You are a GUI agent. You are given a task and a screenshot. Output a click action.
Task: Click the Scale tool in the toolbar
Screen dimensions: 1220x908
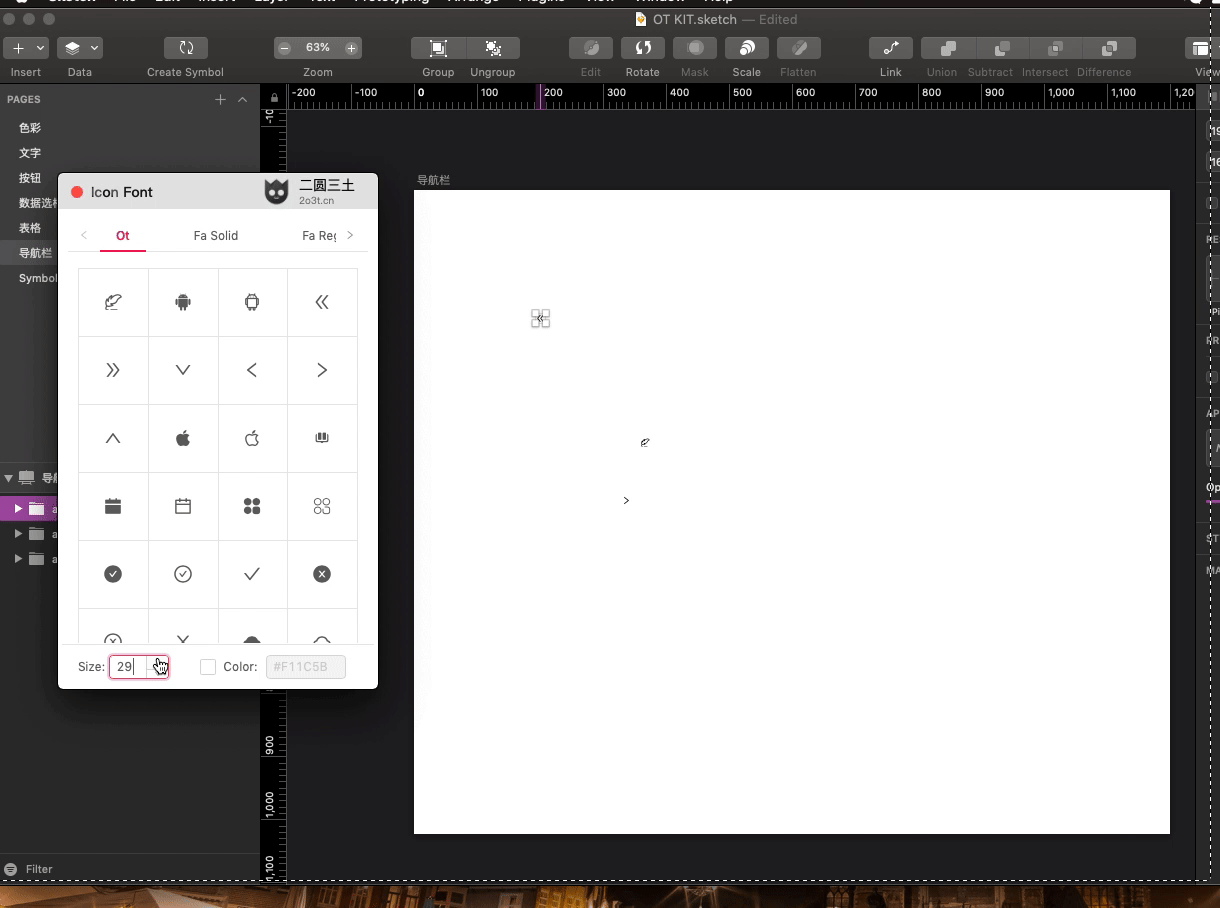click(x=746, y=48)
